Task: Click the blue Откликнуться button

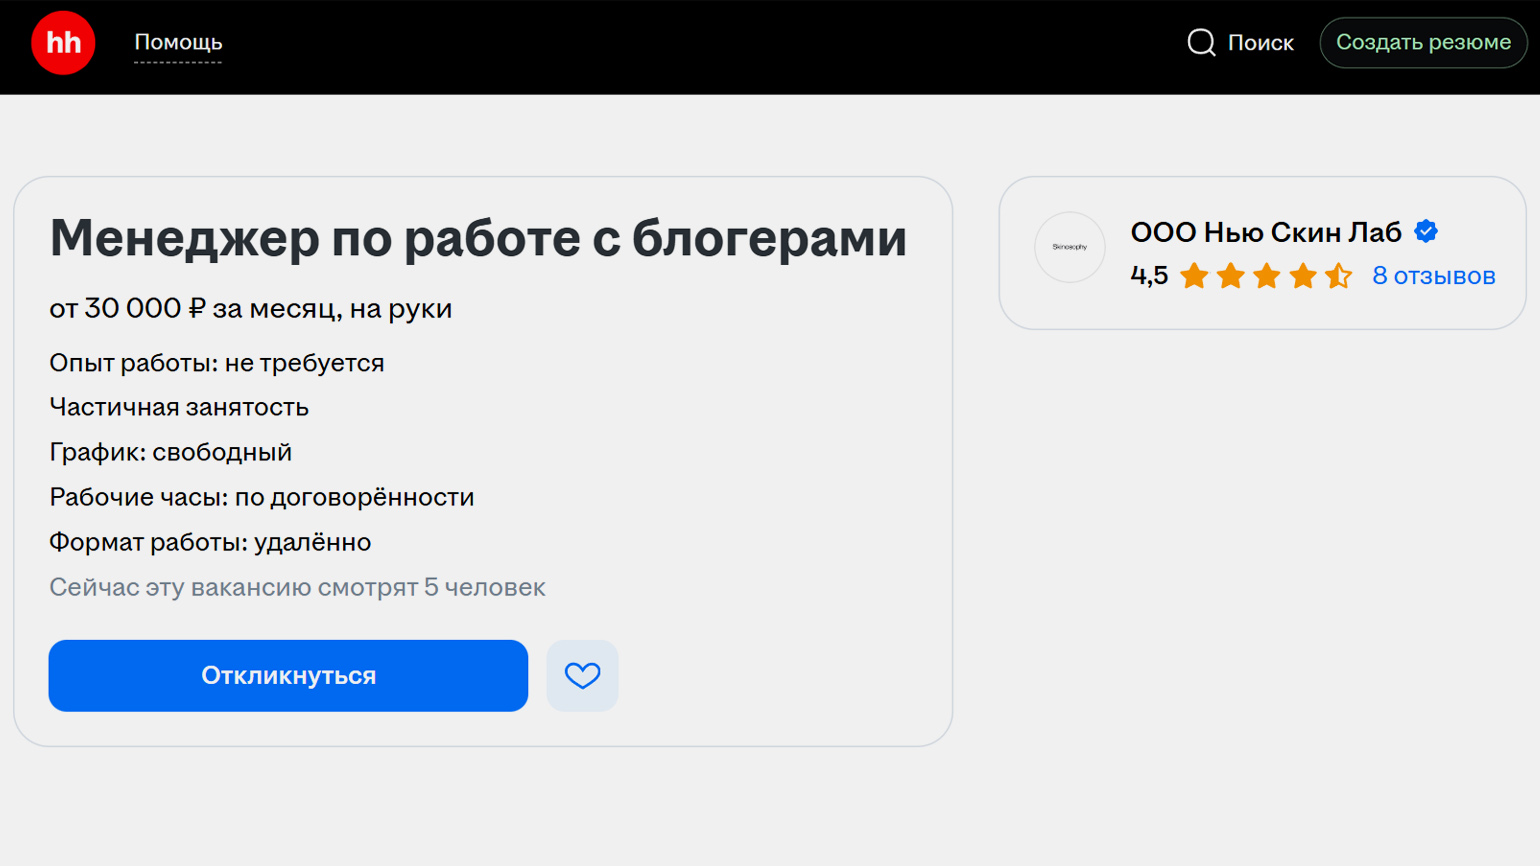Action: point(288,676)
